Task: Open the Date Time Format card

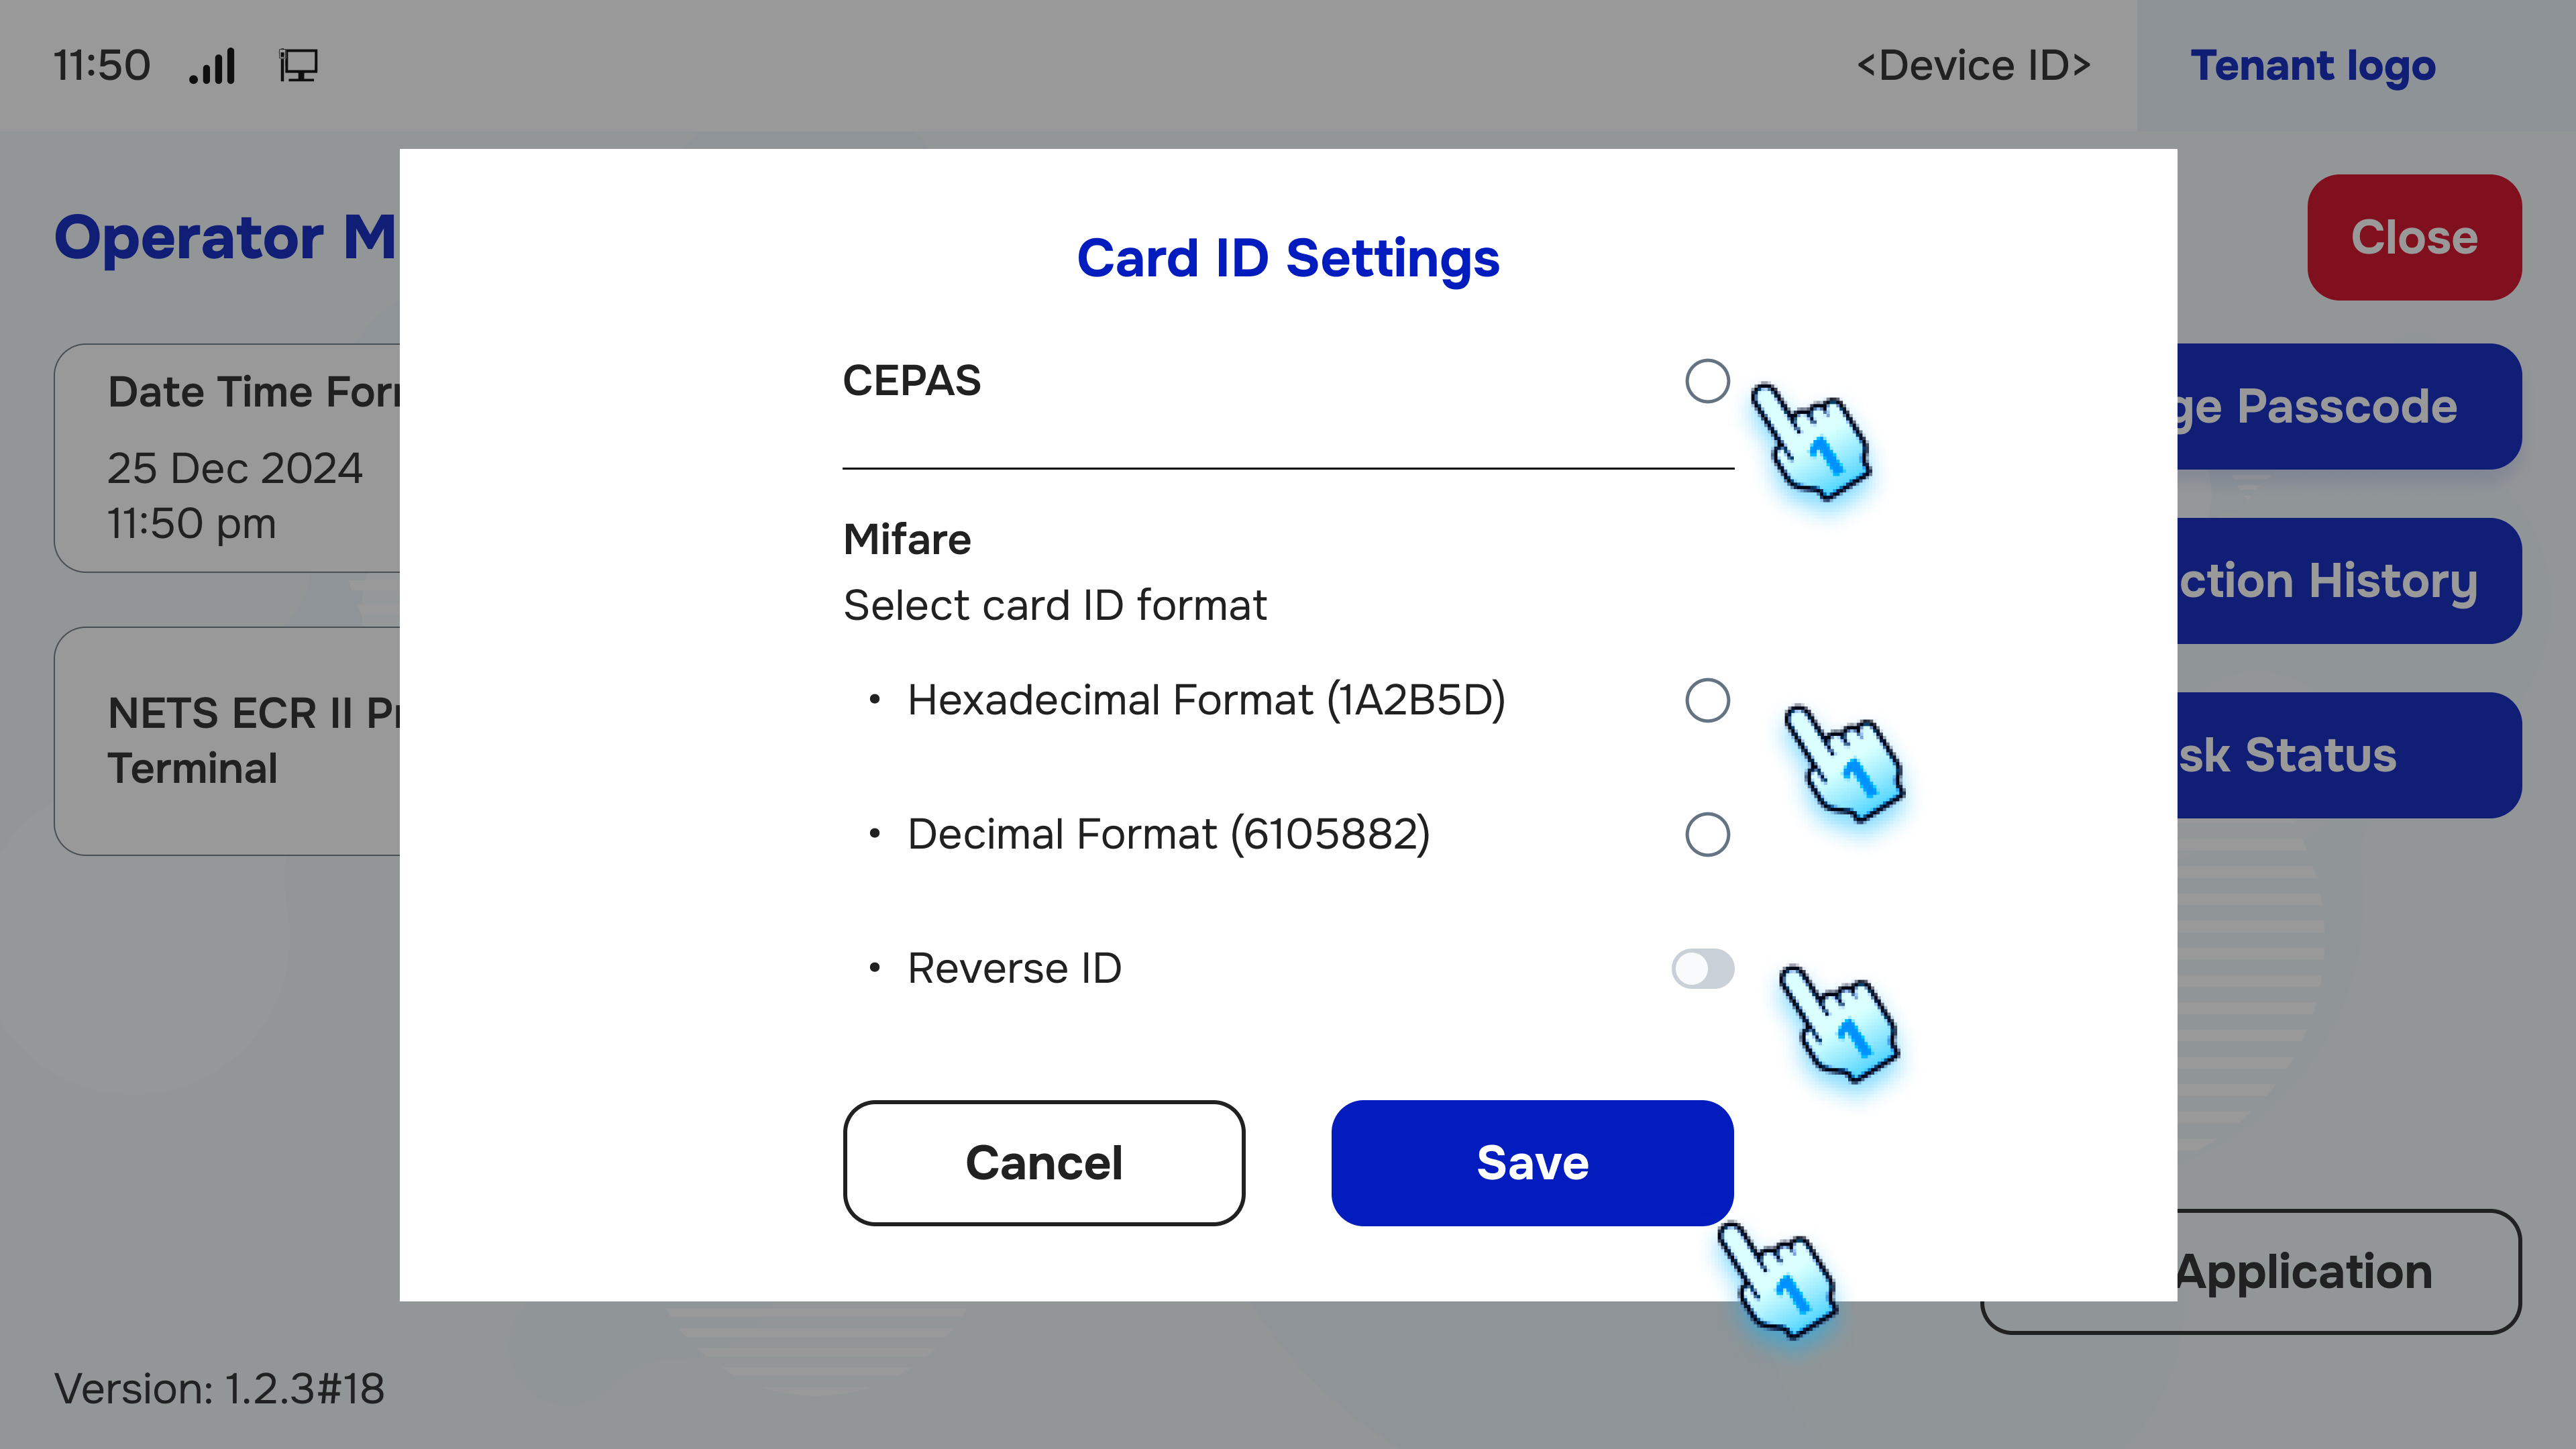Action: (228, 456)
